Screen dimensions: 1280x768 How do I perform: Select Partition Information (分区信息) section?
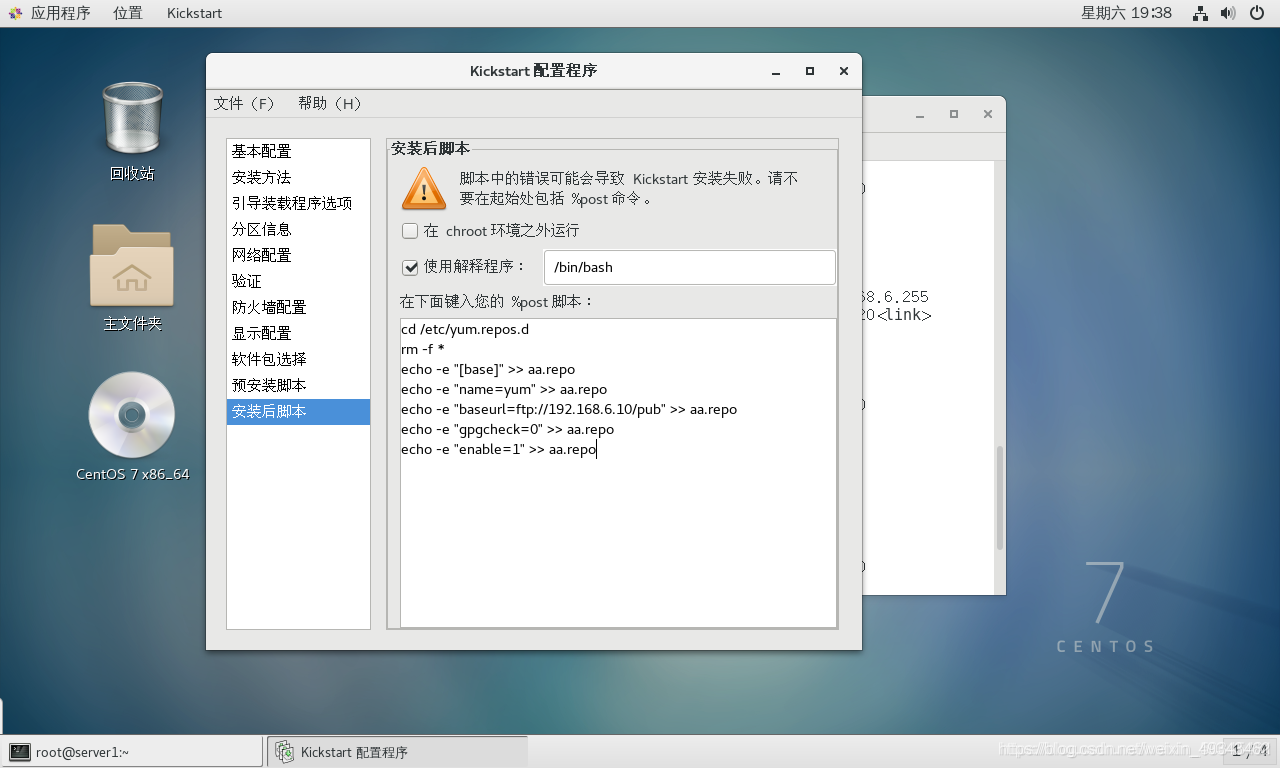tap(298, 229)
